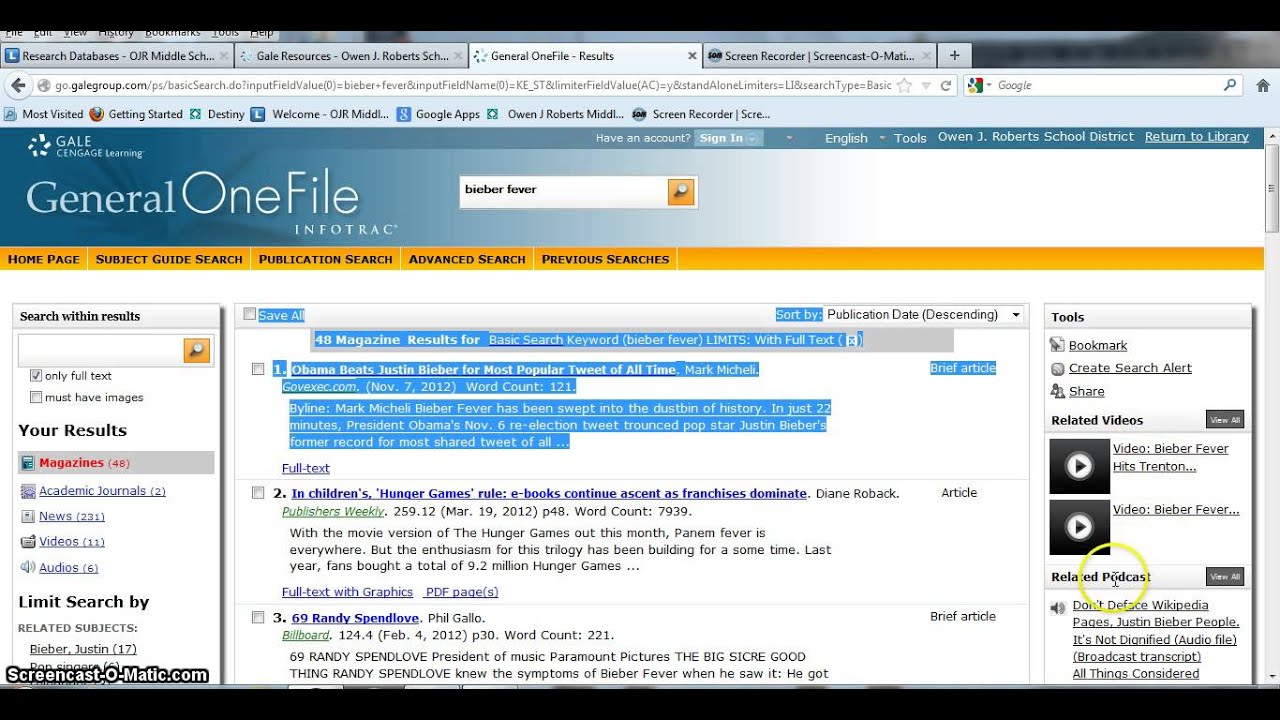Click the Audios speaker icon
This screenshot has height=720, width=1280.
click(28, 568)
